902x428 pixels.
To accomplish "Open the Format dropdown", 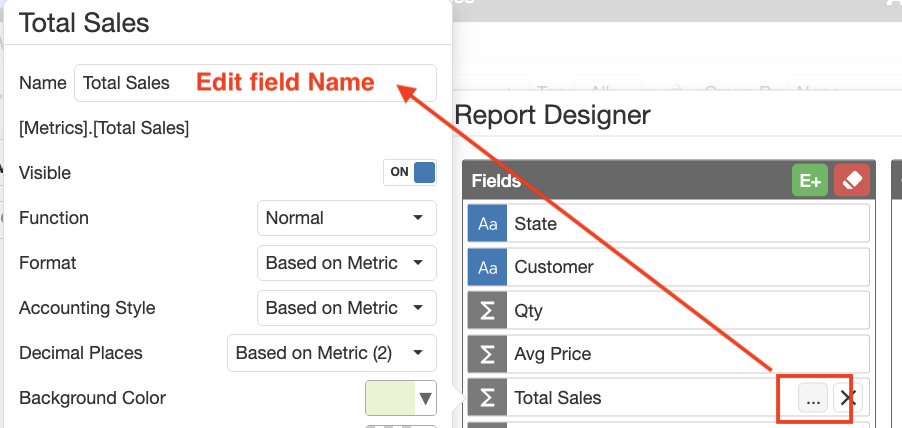I will [347, 263].
